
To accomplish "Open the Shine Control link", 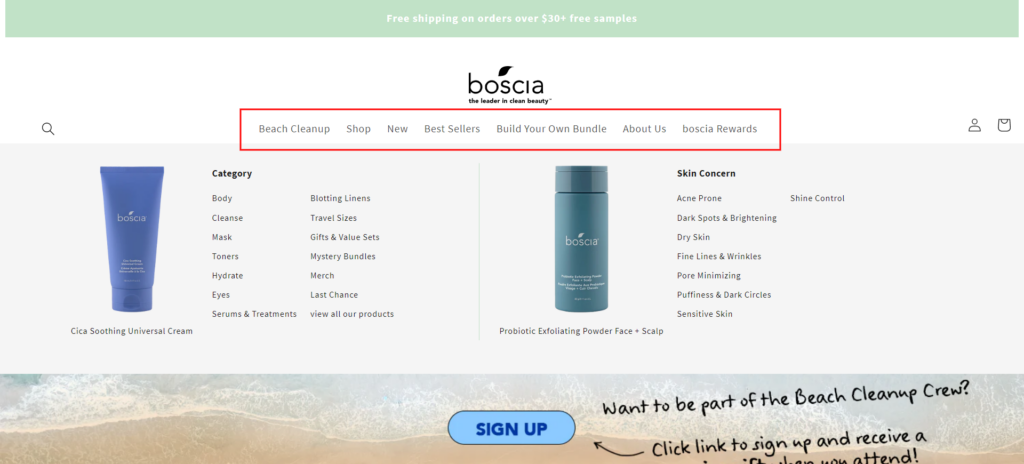I will (x=817, y=199).
